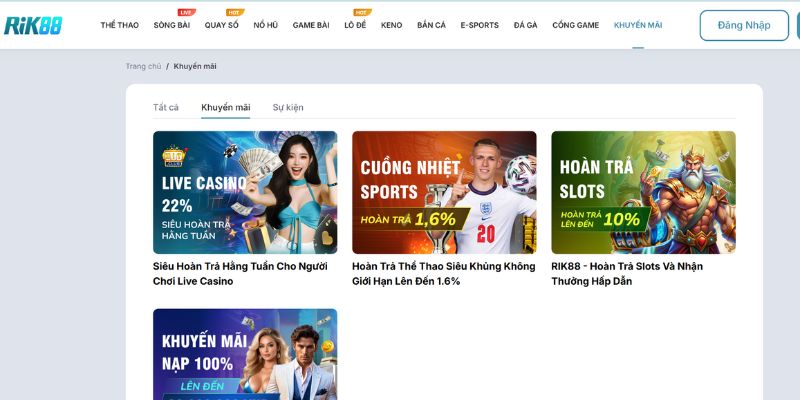Open the Cổng Game menu
Image resolution: width=800 pixels, height=400 pixels.
[x=574, y=25]
